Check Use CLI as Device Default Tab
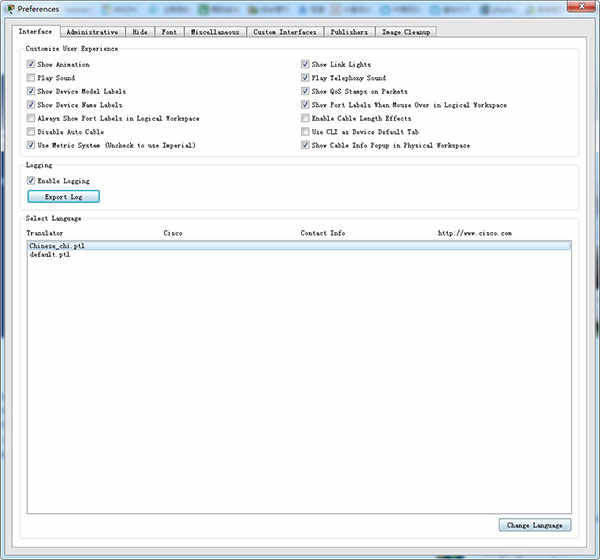 coord(305,132)
